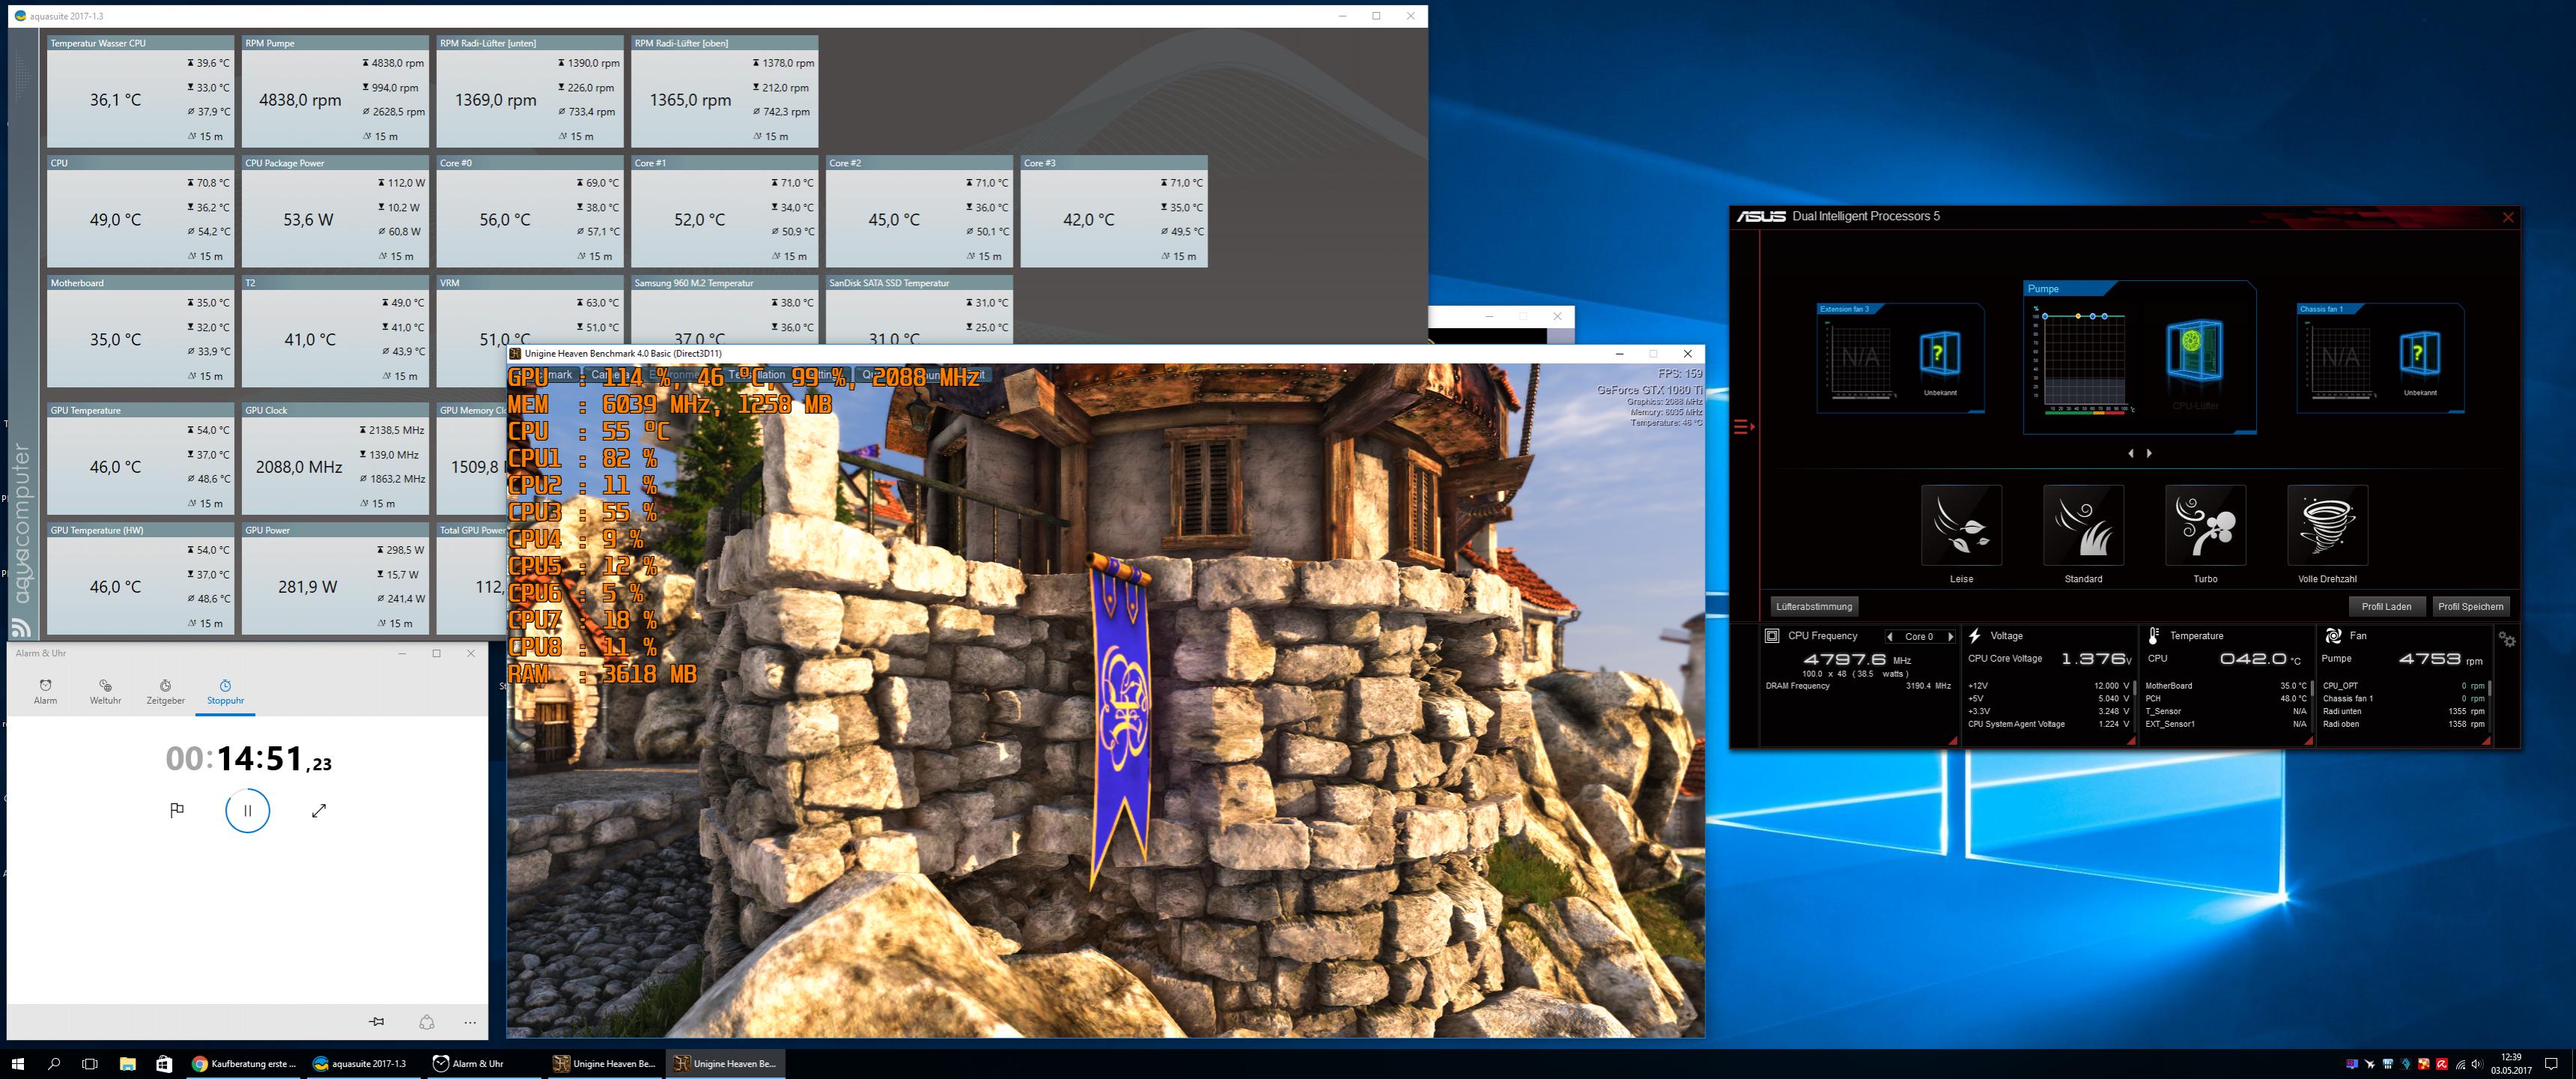Click the Lüfterabstimmung button

[x=1814, y=606]
